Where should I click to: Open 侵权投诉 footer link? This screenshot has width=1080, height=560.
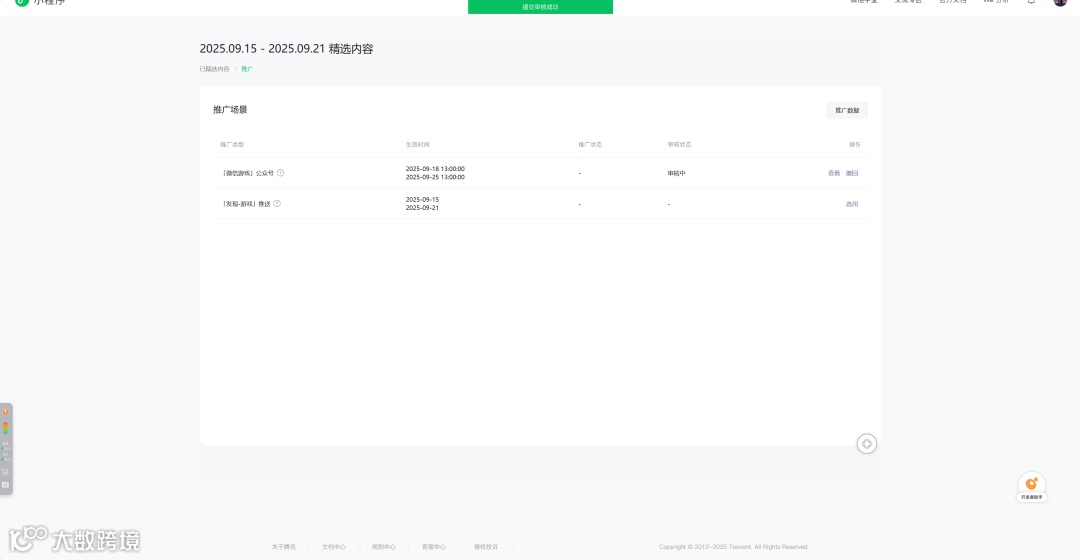[x=486, y=547]
